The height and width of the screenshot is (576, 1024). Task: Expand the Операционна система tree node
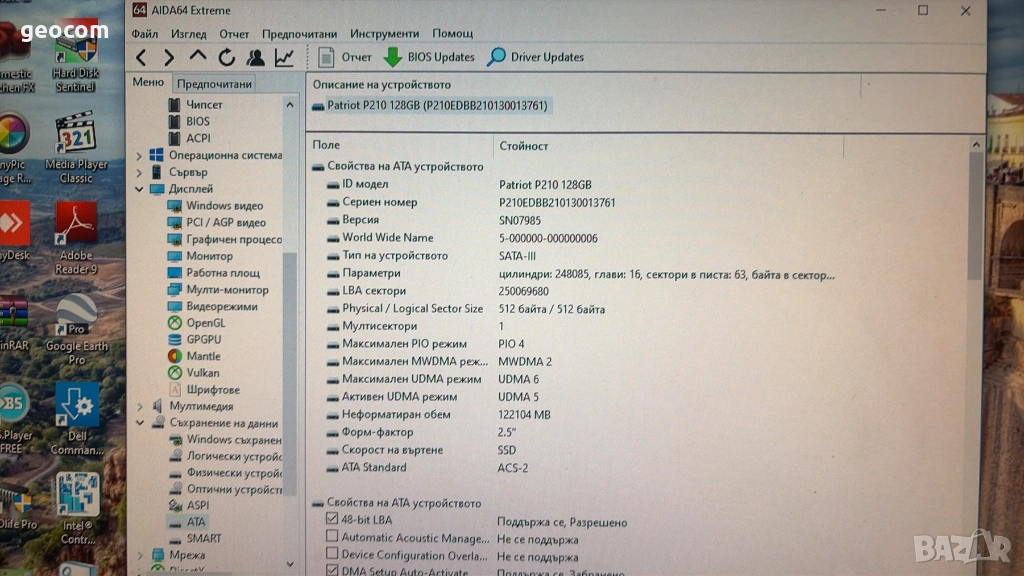click(139, 156)
